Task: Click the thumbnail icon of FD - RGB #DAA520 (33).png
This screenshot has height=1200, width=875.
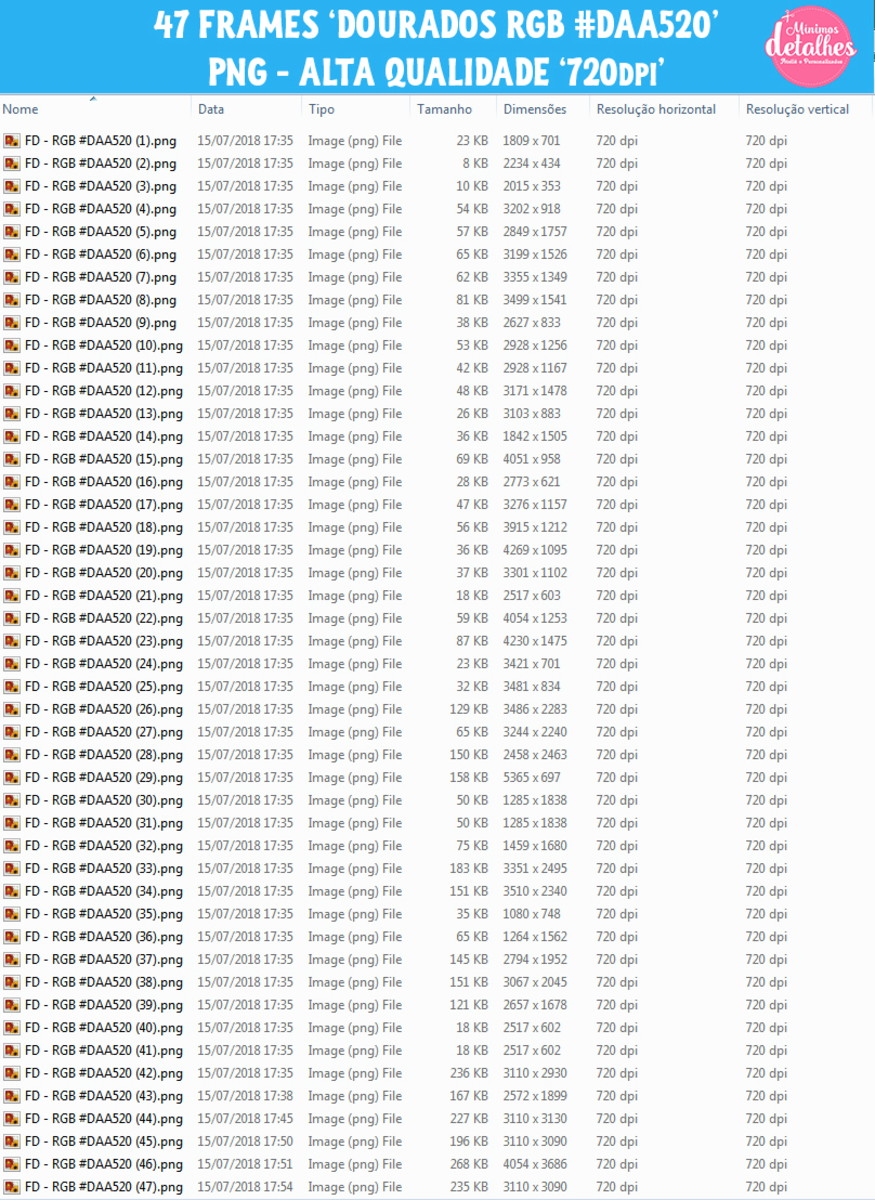Action: coord(12,868)
